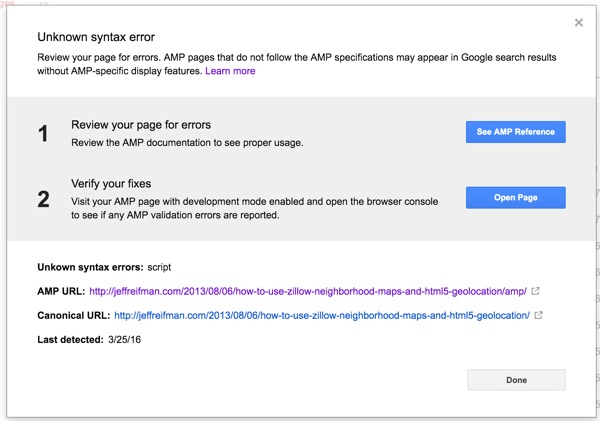600x421 pixels.
Task: Click the See AMP Reference button
Action: pos(515,132)
